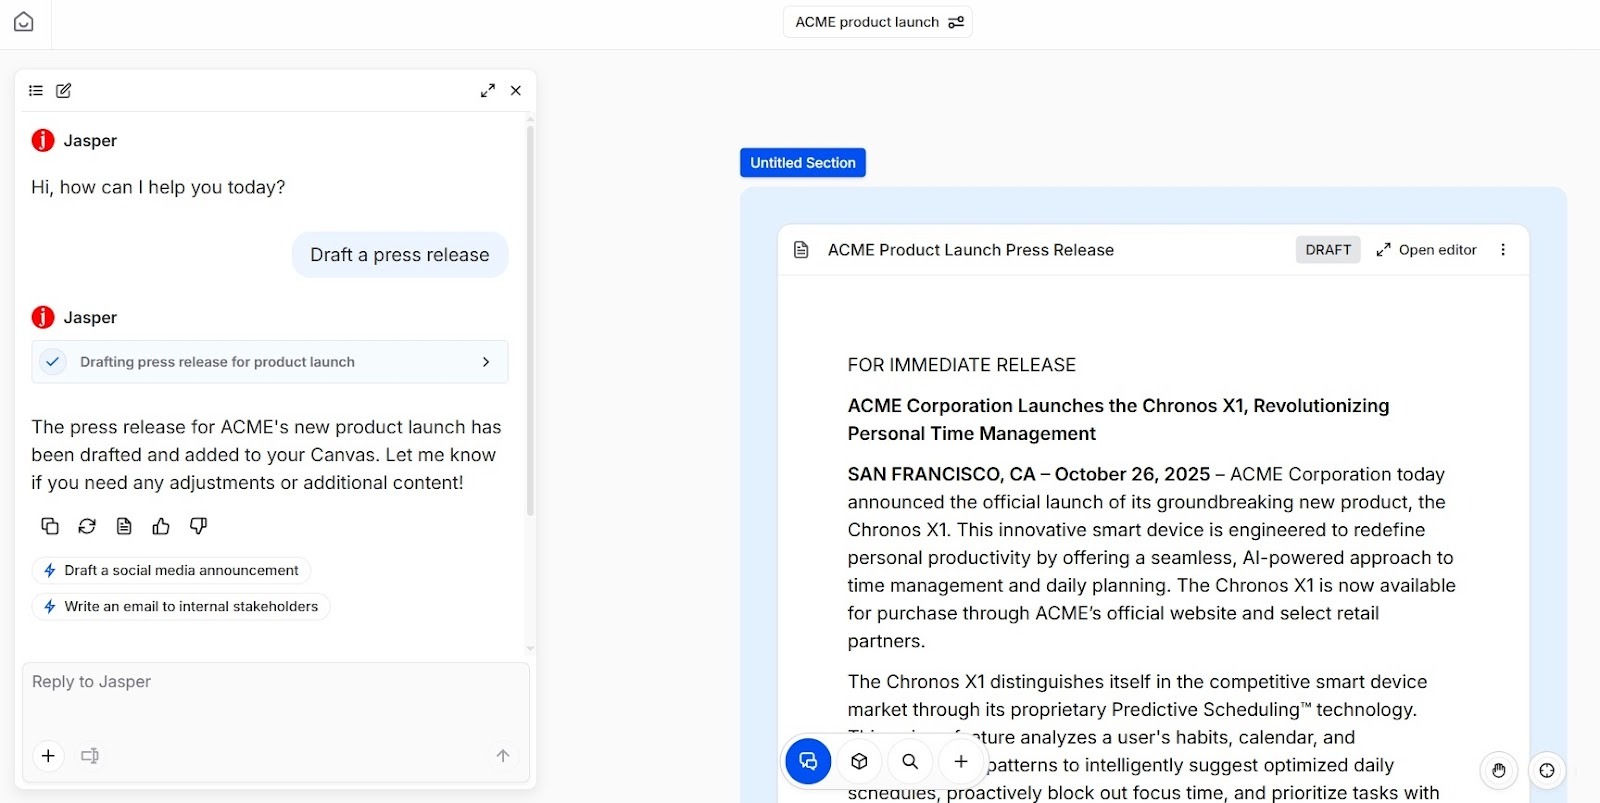
Task: Add new item with bottom toolbar plus
Action: click(x=961, y=761)
